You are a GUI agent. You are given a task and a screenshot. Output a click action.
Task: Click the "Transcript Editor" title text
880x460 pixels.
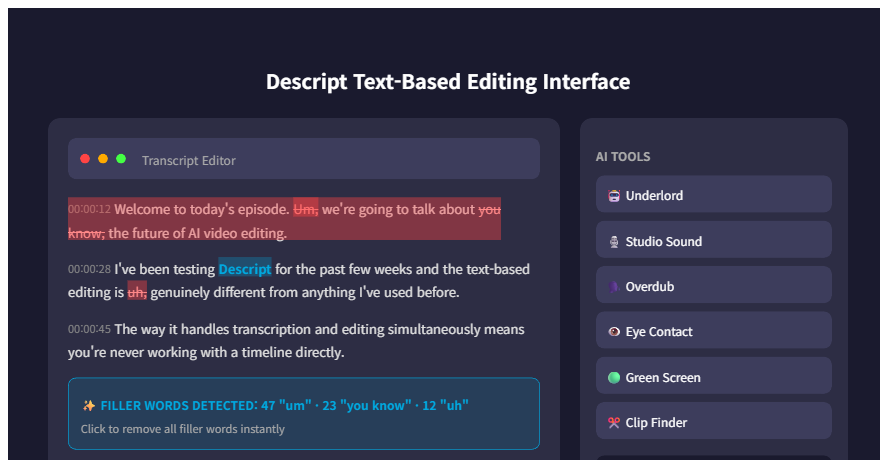pos(189,160)
